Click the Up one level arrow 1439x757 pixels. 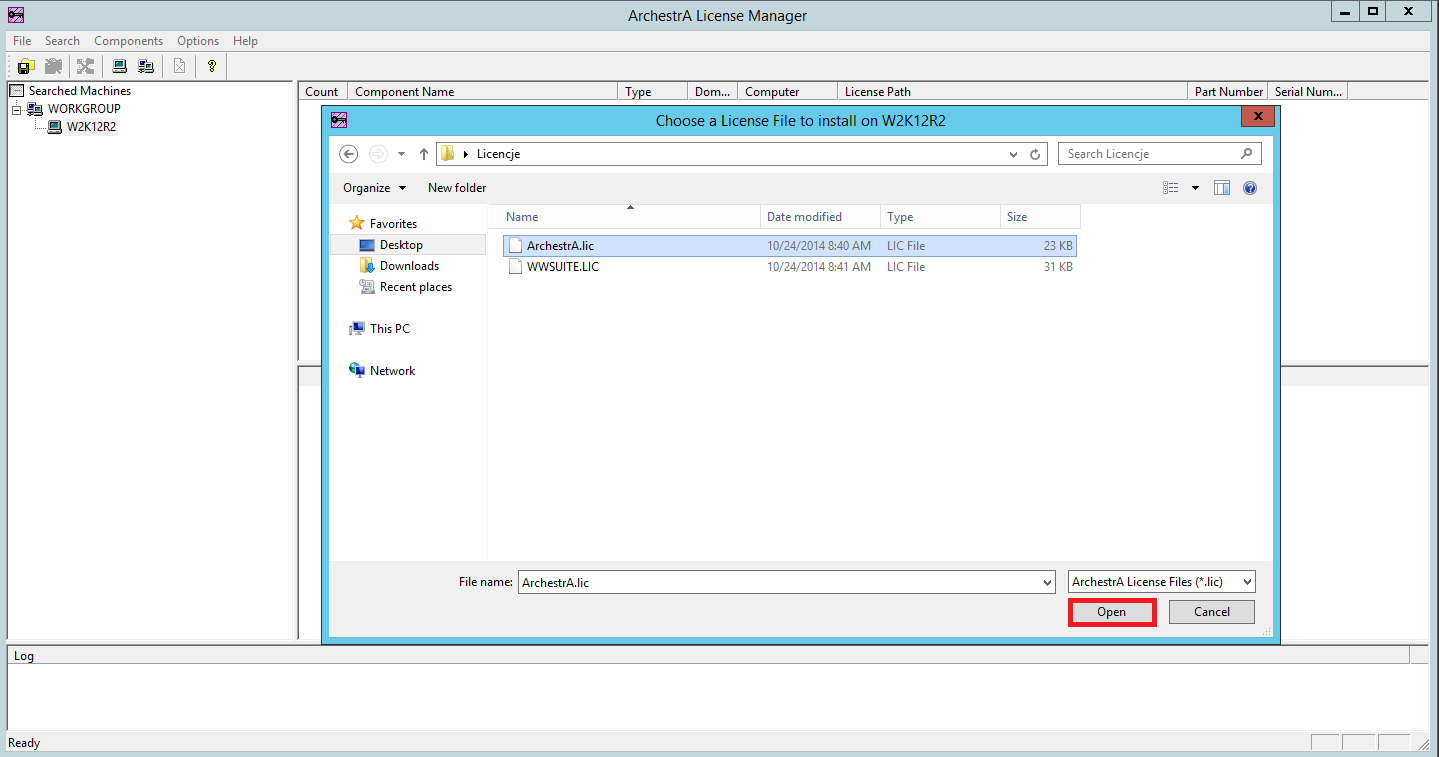424,154
